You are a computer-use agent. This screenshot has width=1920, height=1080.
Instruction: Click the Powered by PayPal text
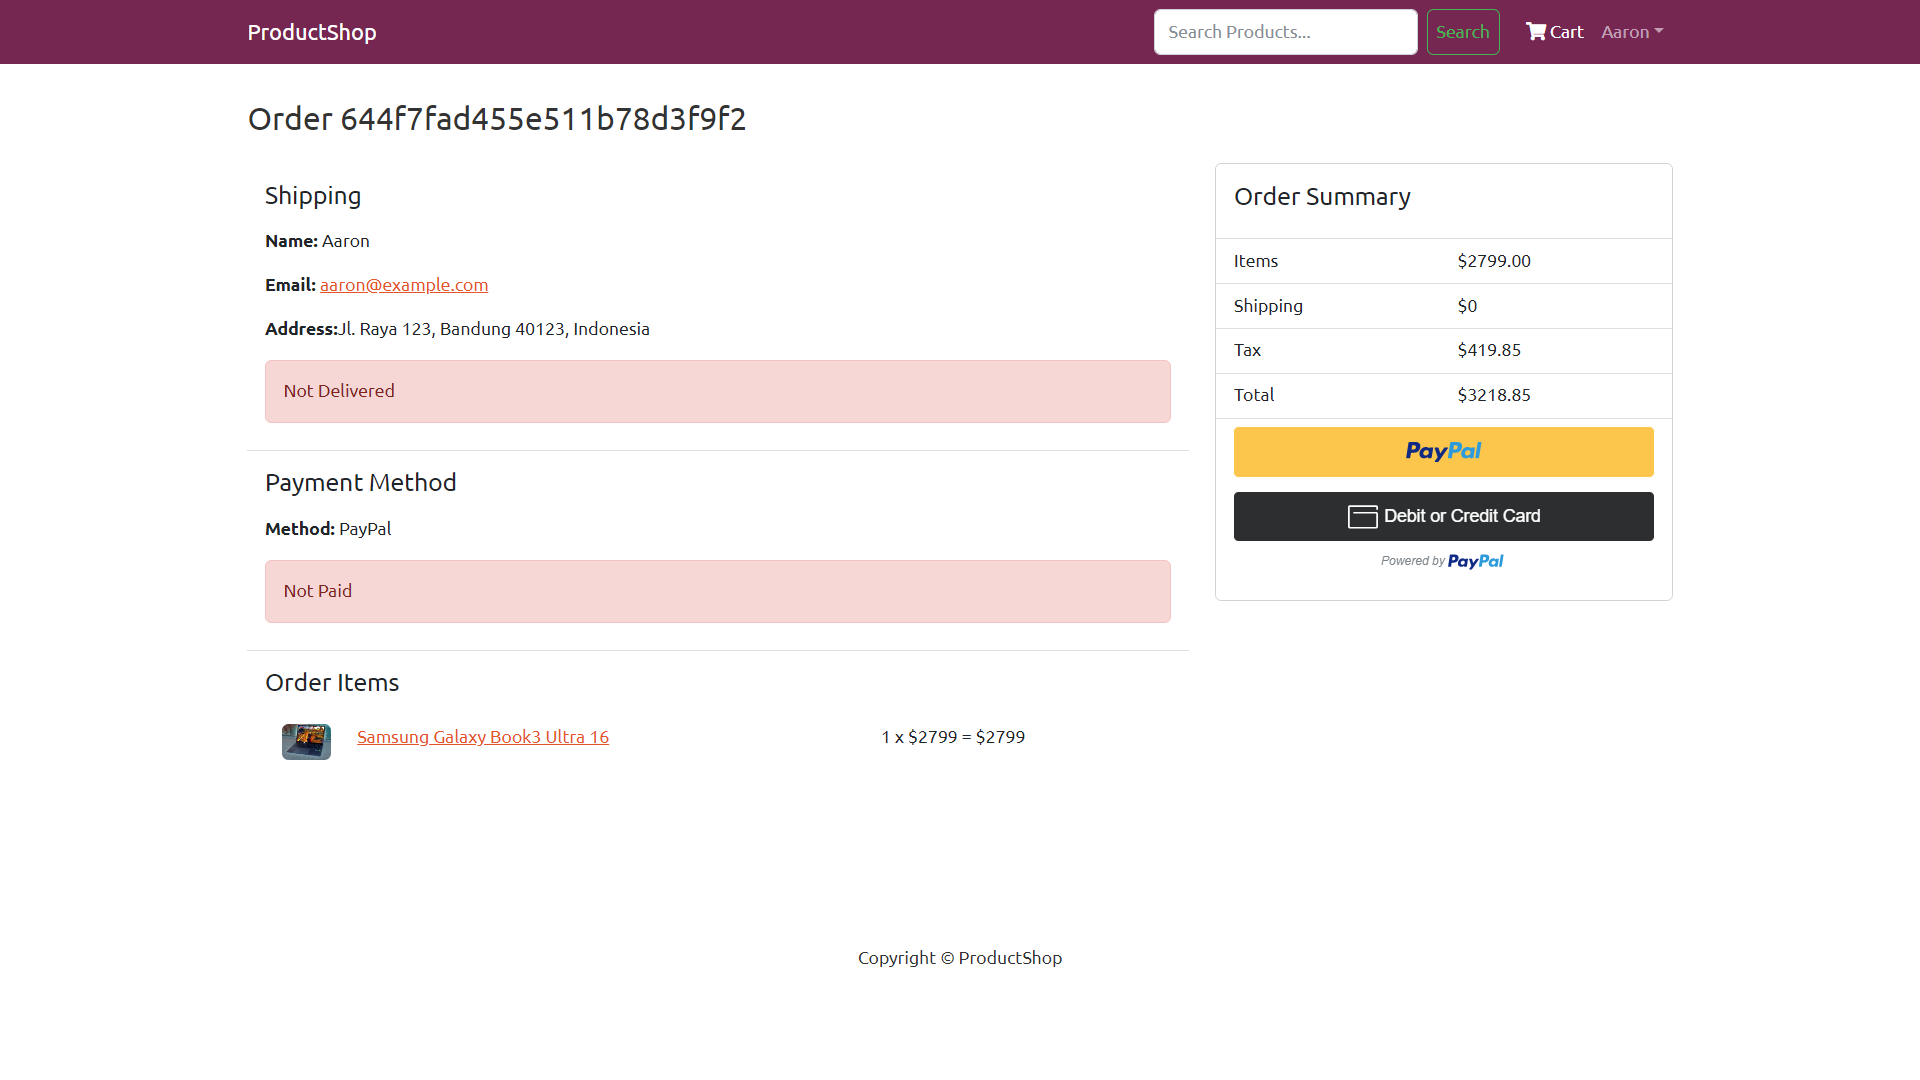click(x=1442, y=561)
